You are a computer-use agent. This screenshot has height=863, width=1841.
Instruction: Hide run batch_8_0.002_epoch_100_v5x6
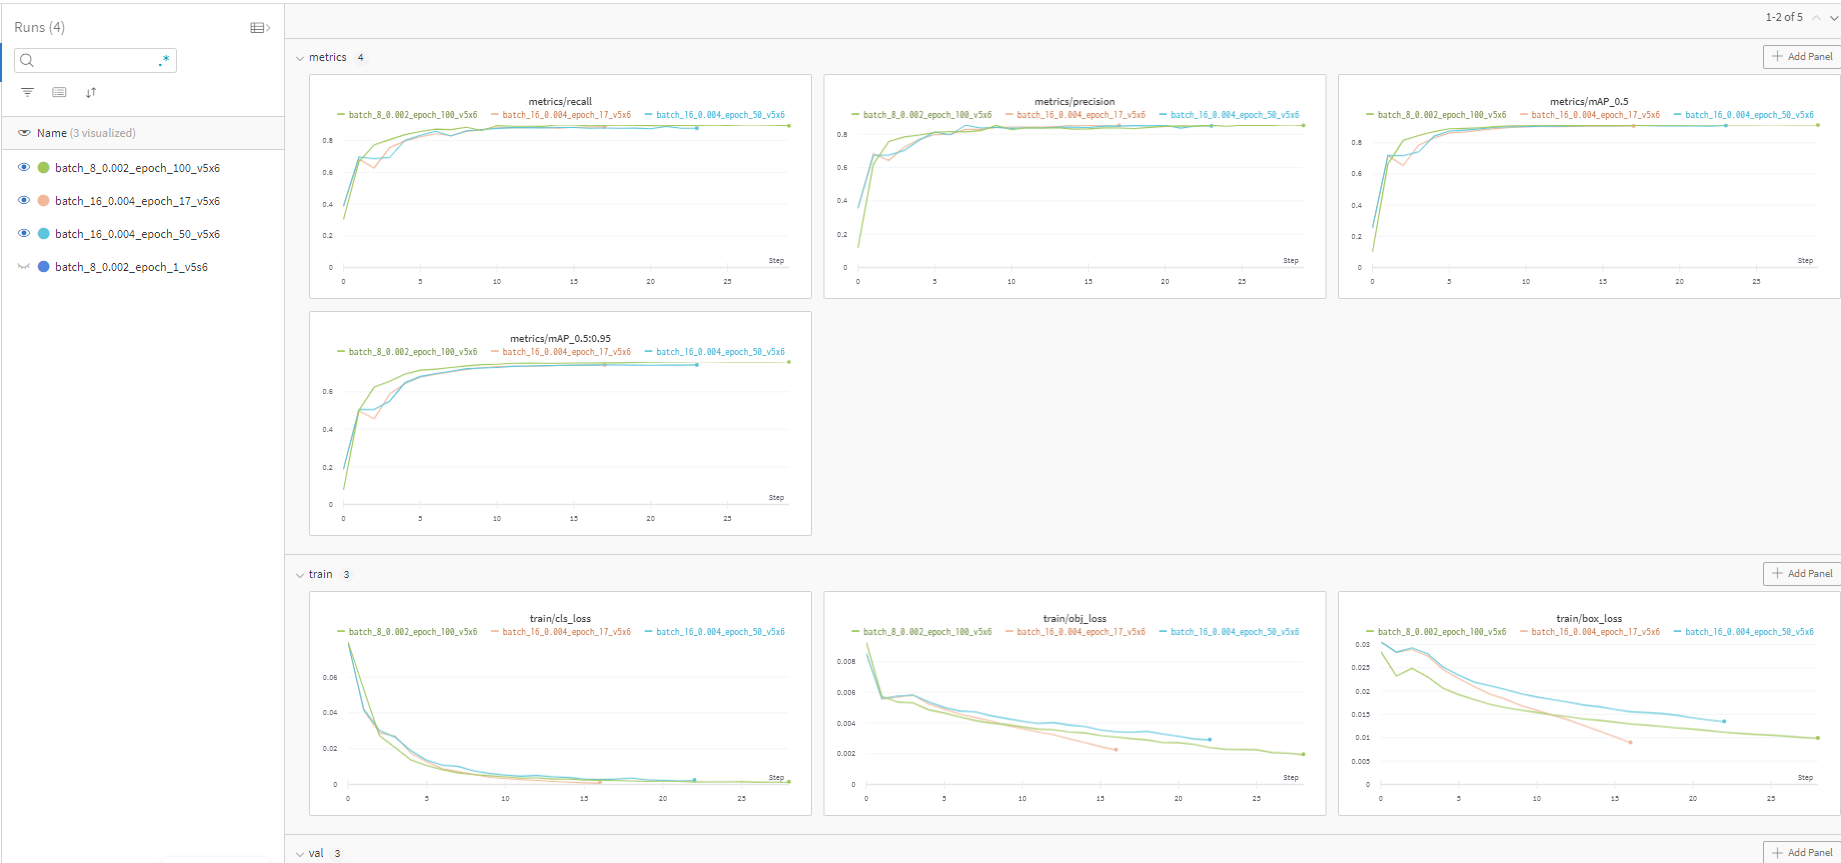[x=24, y=168]
